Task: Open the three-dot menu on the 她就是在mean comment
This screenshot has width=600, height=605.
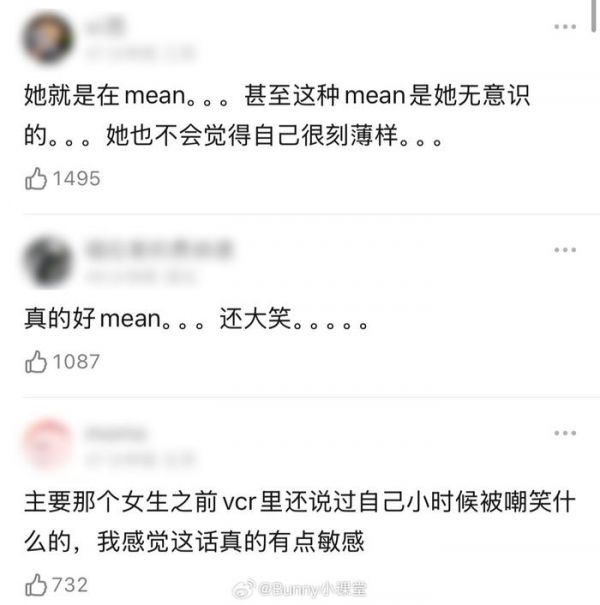Action: click(x=565, y=27)
